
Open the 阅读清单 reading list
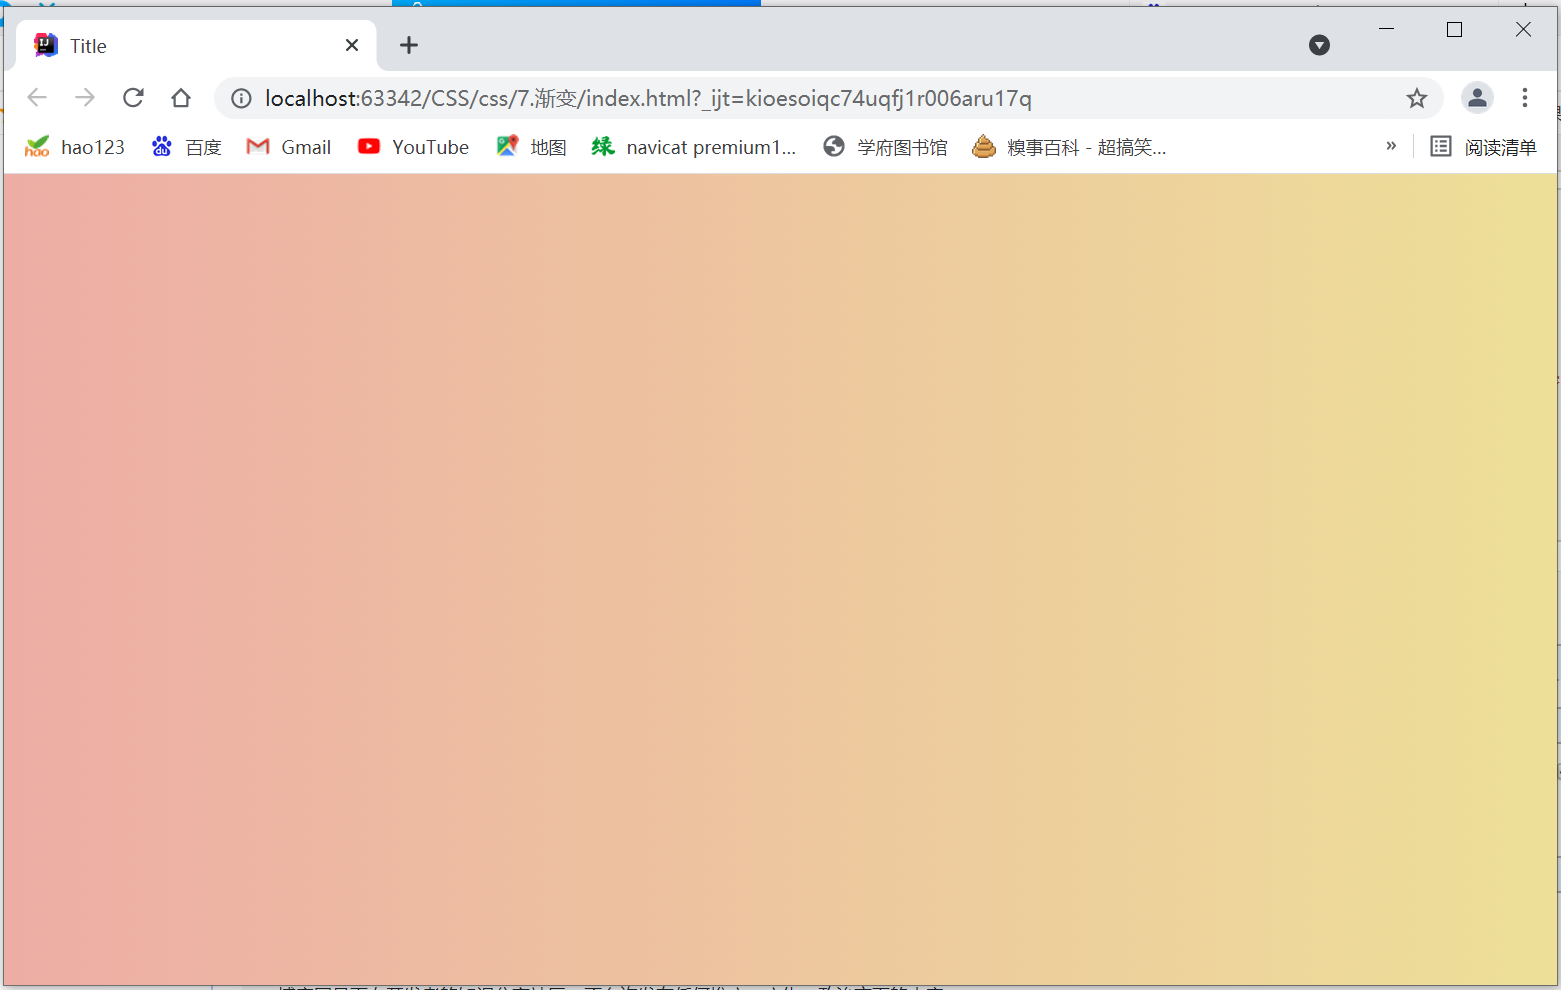[x=1483, y=147]
